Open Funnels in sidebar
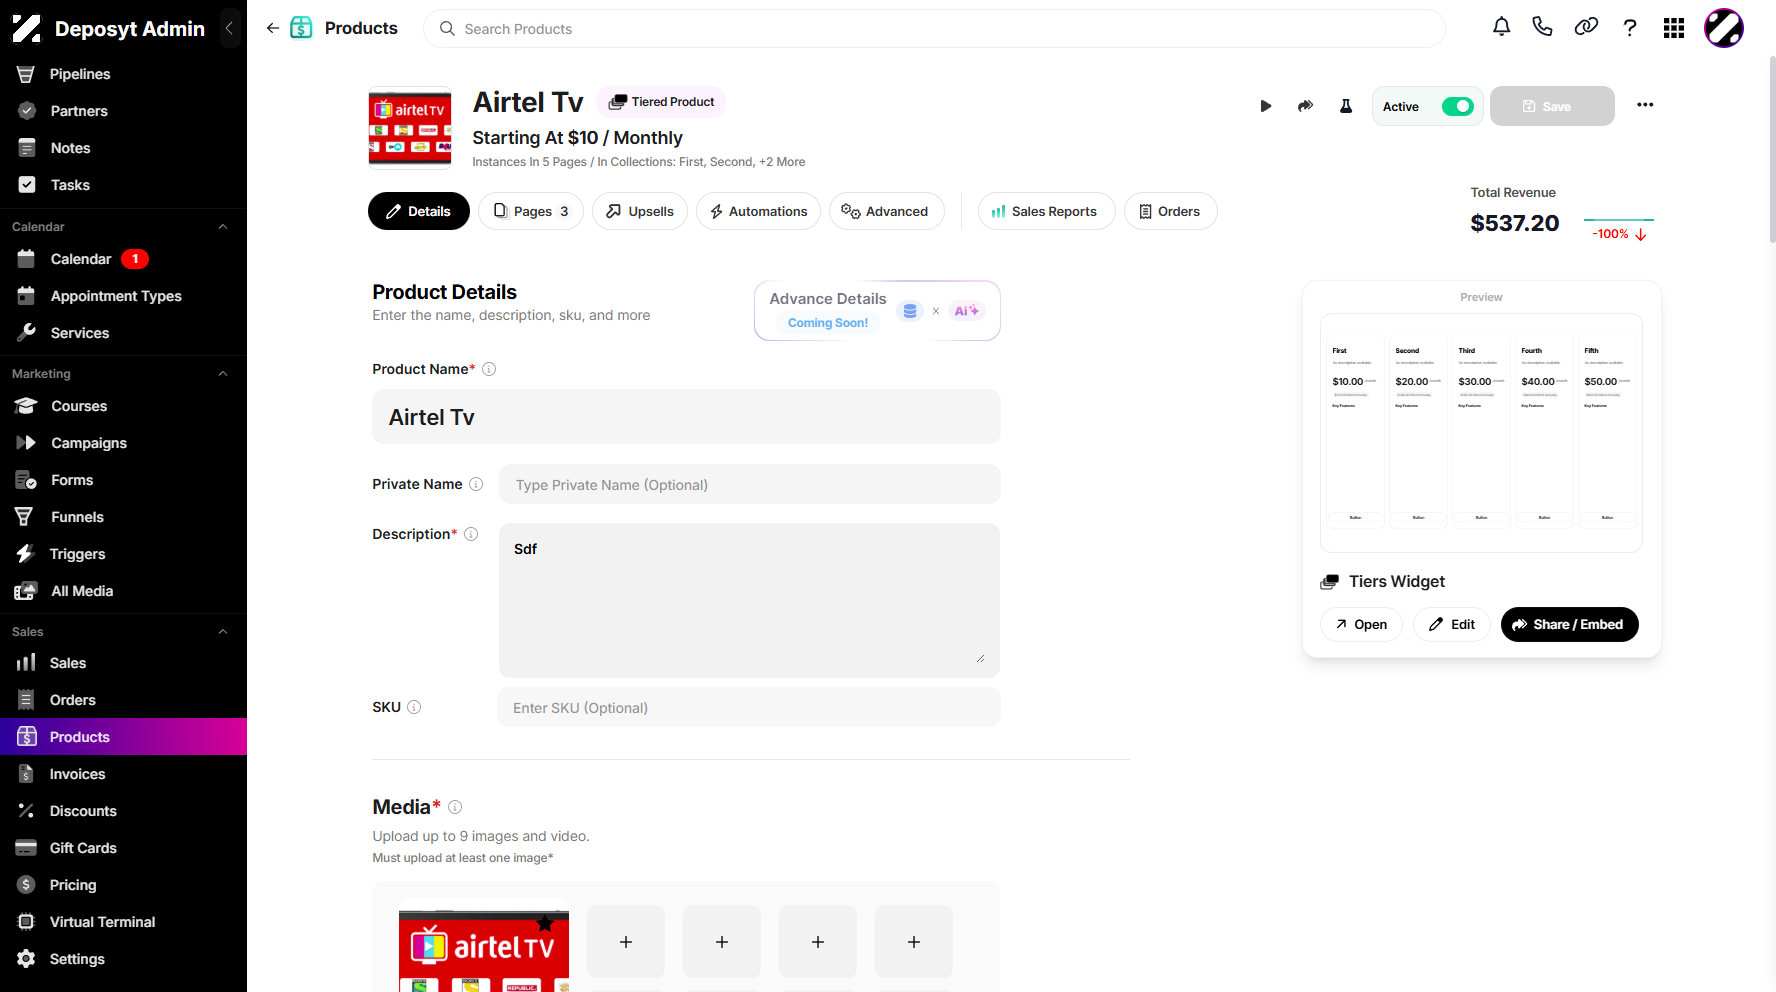Viewport: 1776px width, 992px height. click(123, 517)
